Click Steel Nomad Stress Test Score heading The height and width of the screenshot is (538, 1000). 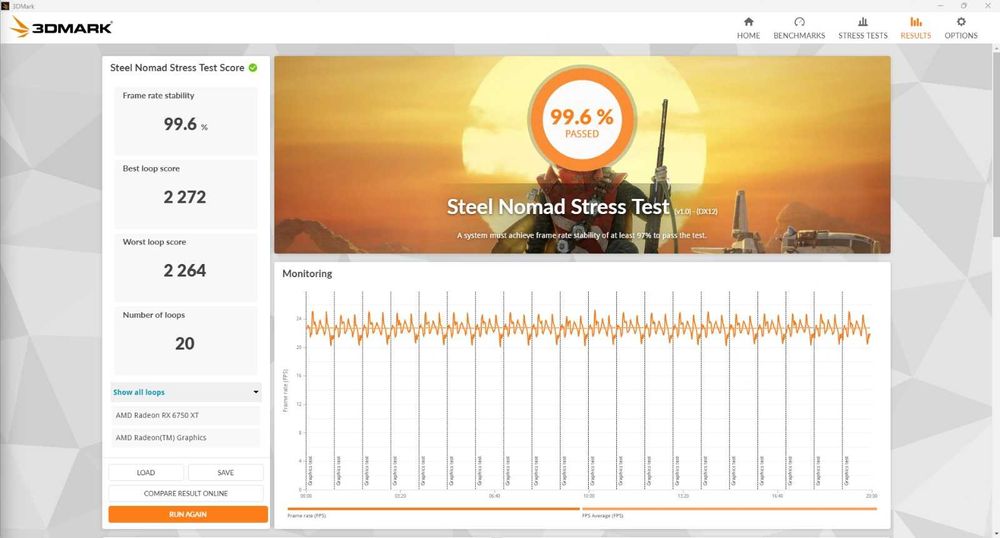tap(177, 68)
